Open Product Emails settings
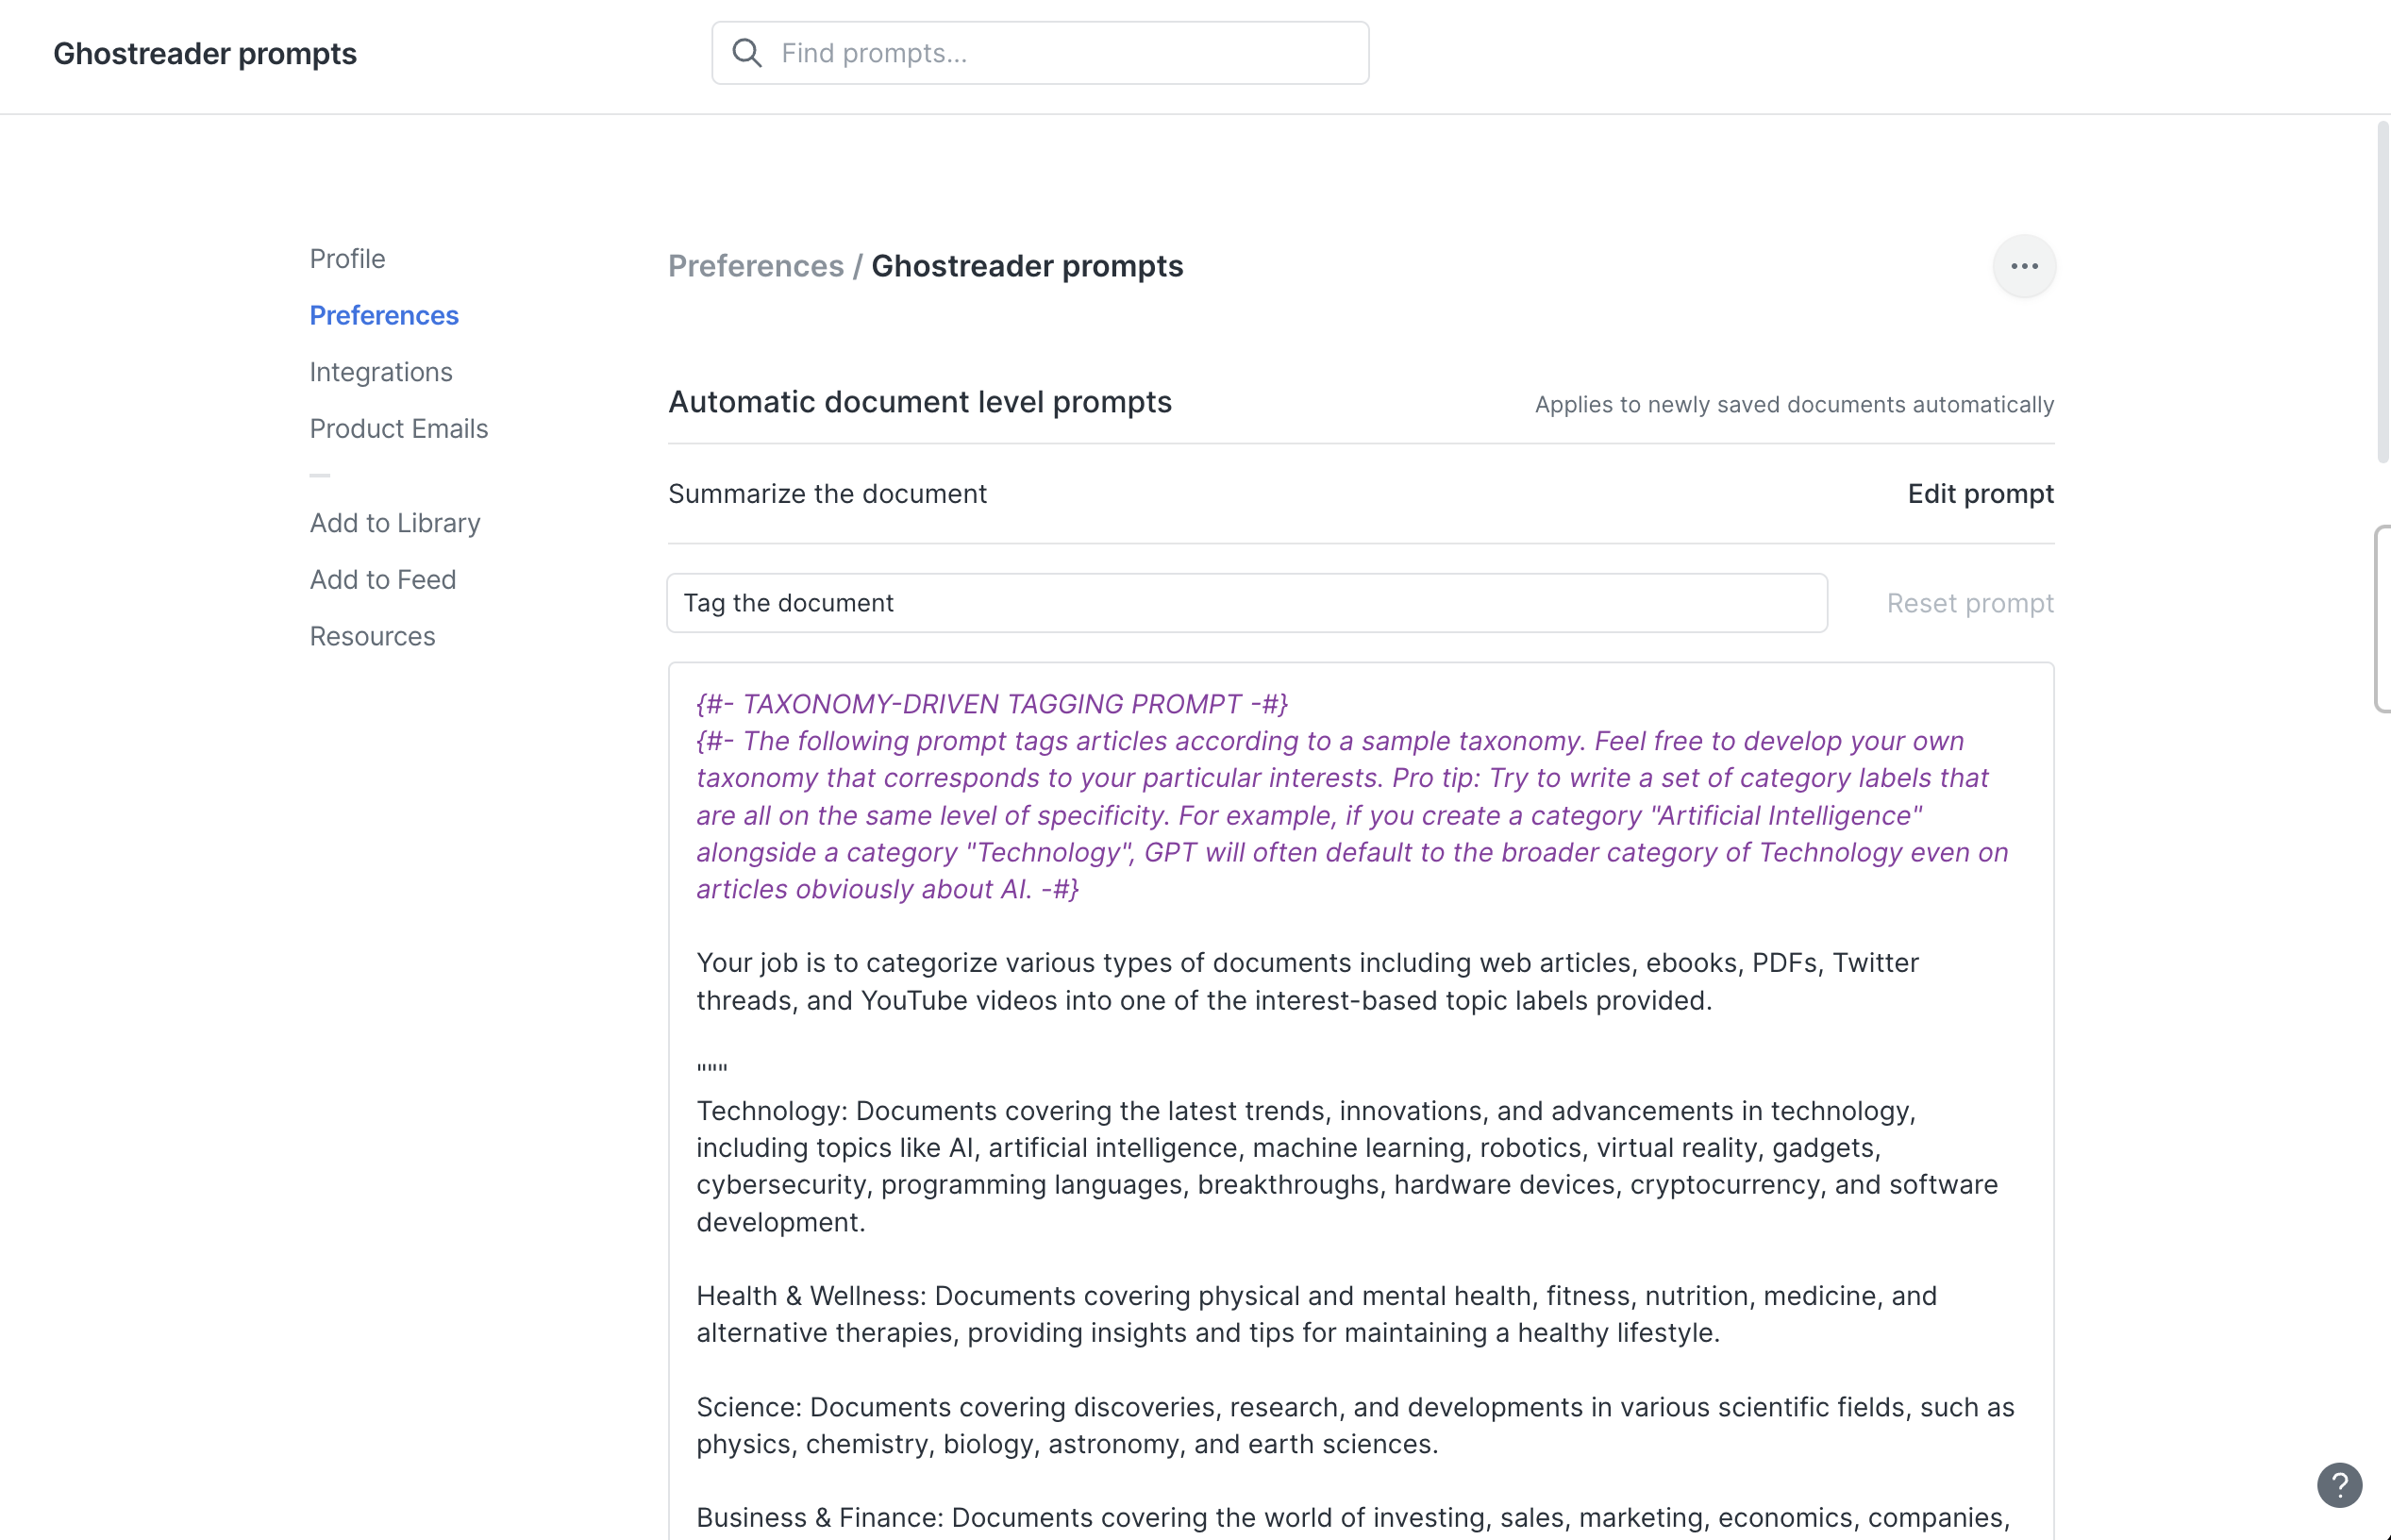The image size is (2391, 1540). [x=398, y=428]
